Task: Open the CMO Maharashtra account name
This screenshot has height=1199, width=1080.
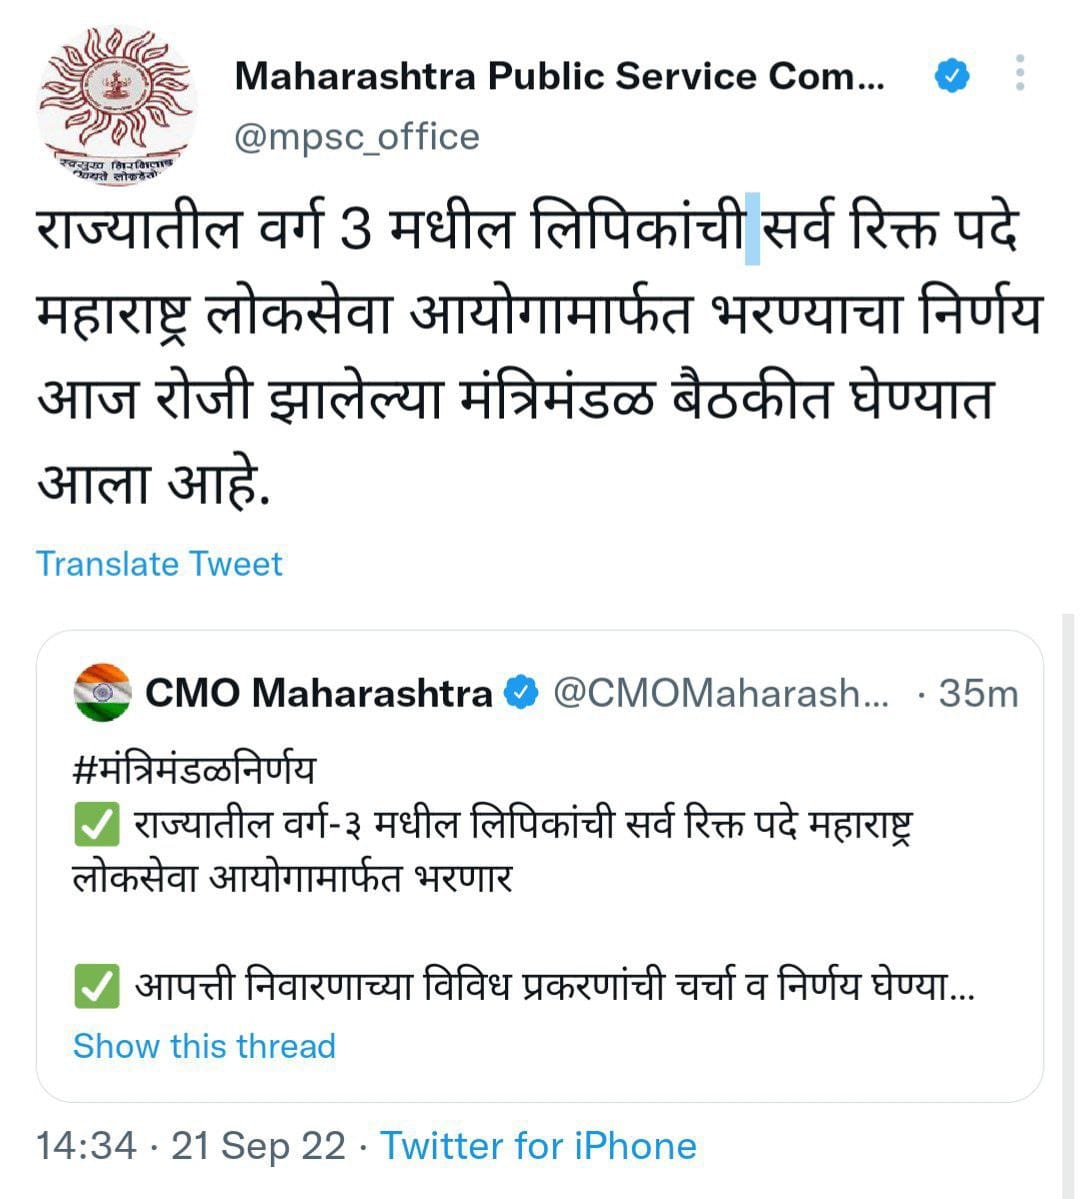Action: 318,693
